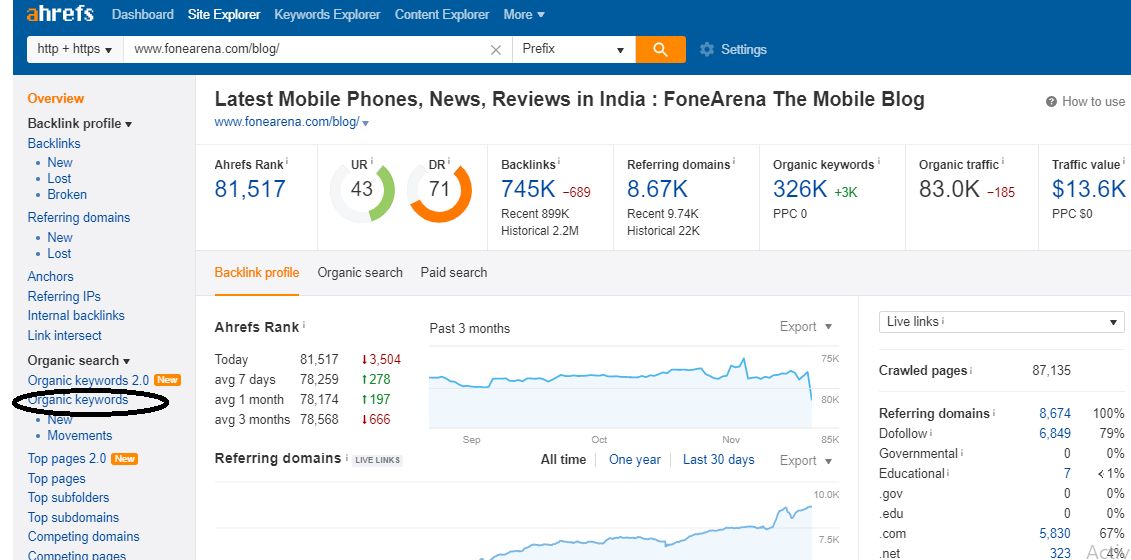The height and width of the screenshot is (560, 1131).
Task: Open Organic keywords 2.0 report
Action: (x=88, y=380)
